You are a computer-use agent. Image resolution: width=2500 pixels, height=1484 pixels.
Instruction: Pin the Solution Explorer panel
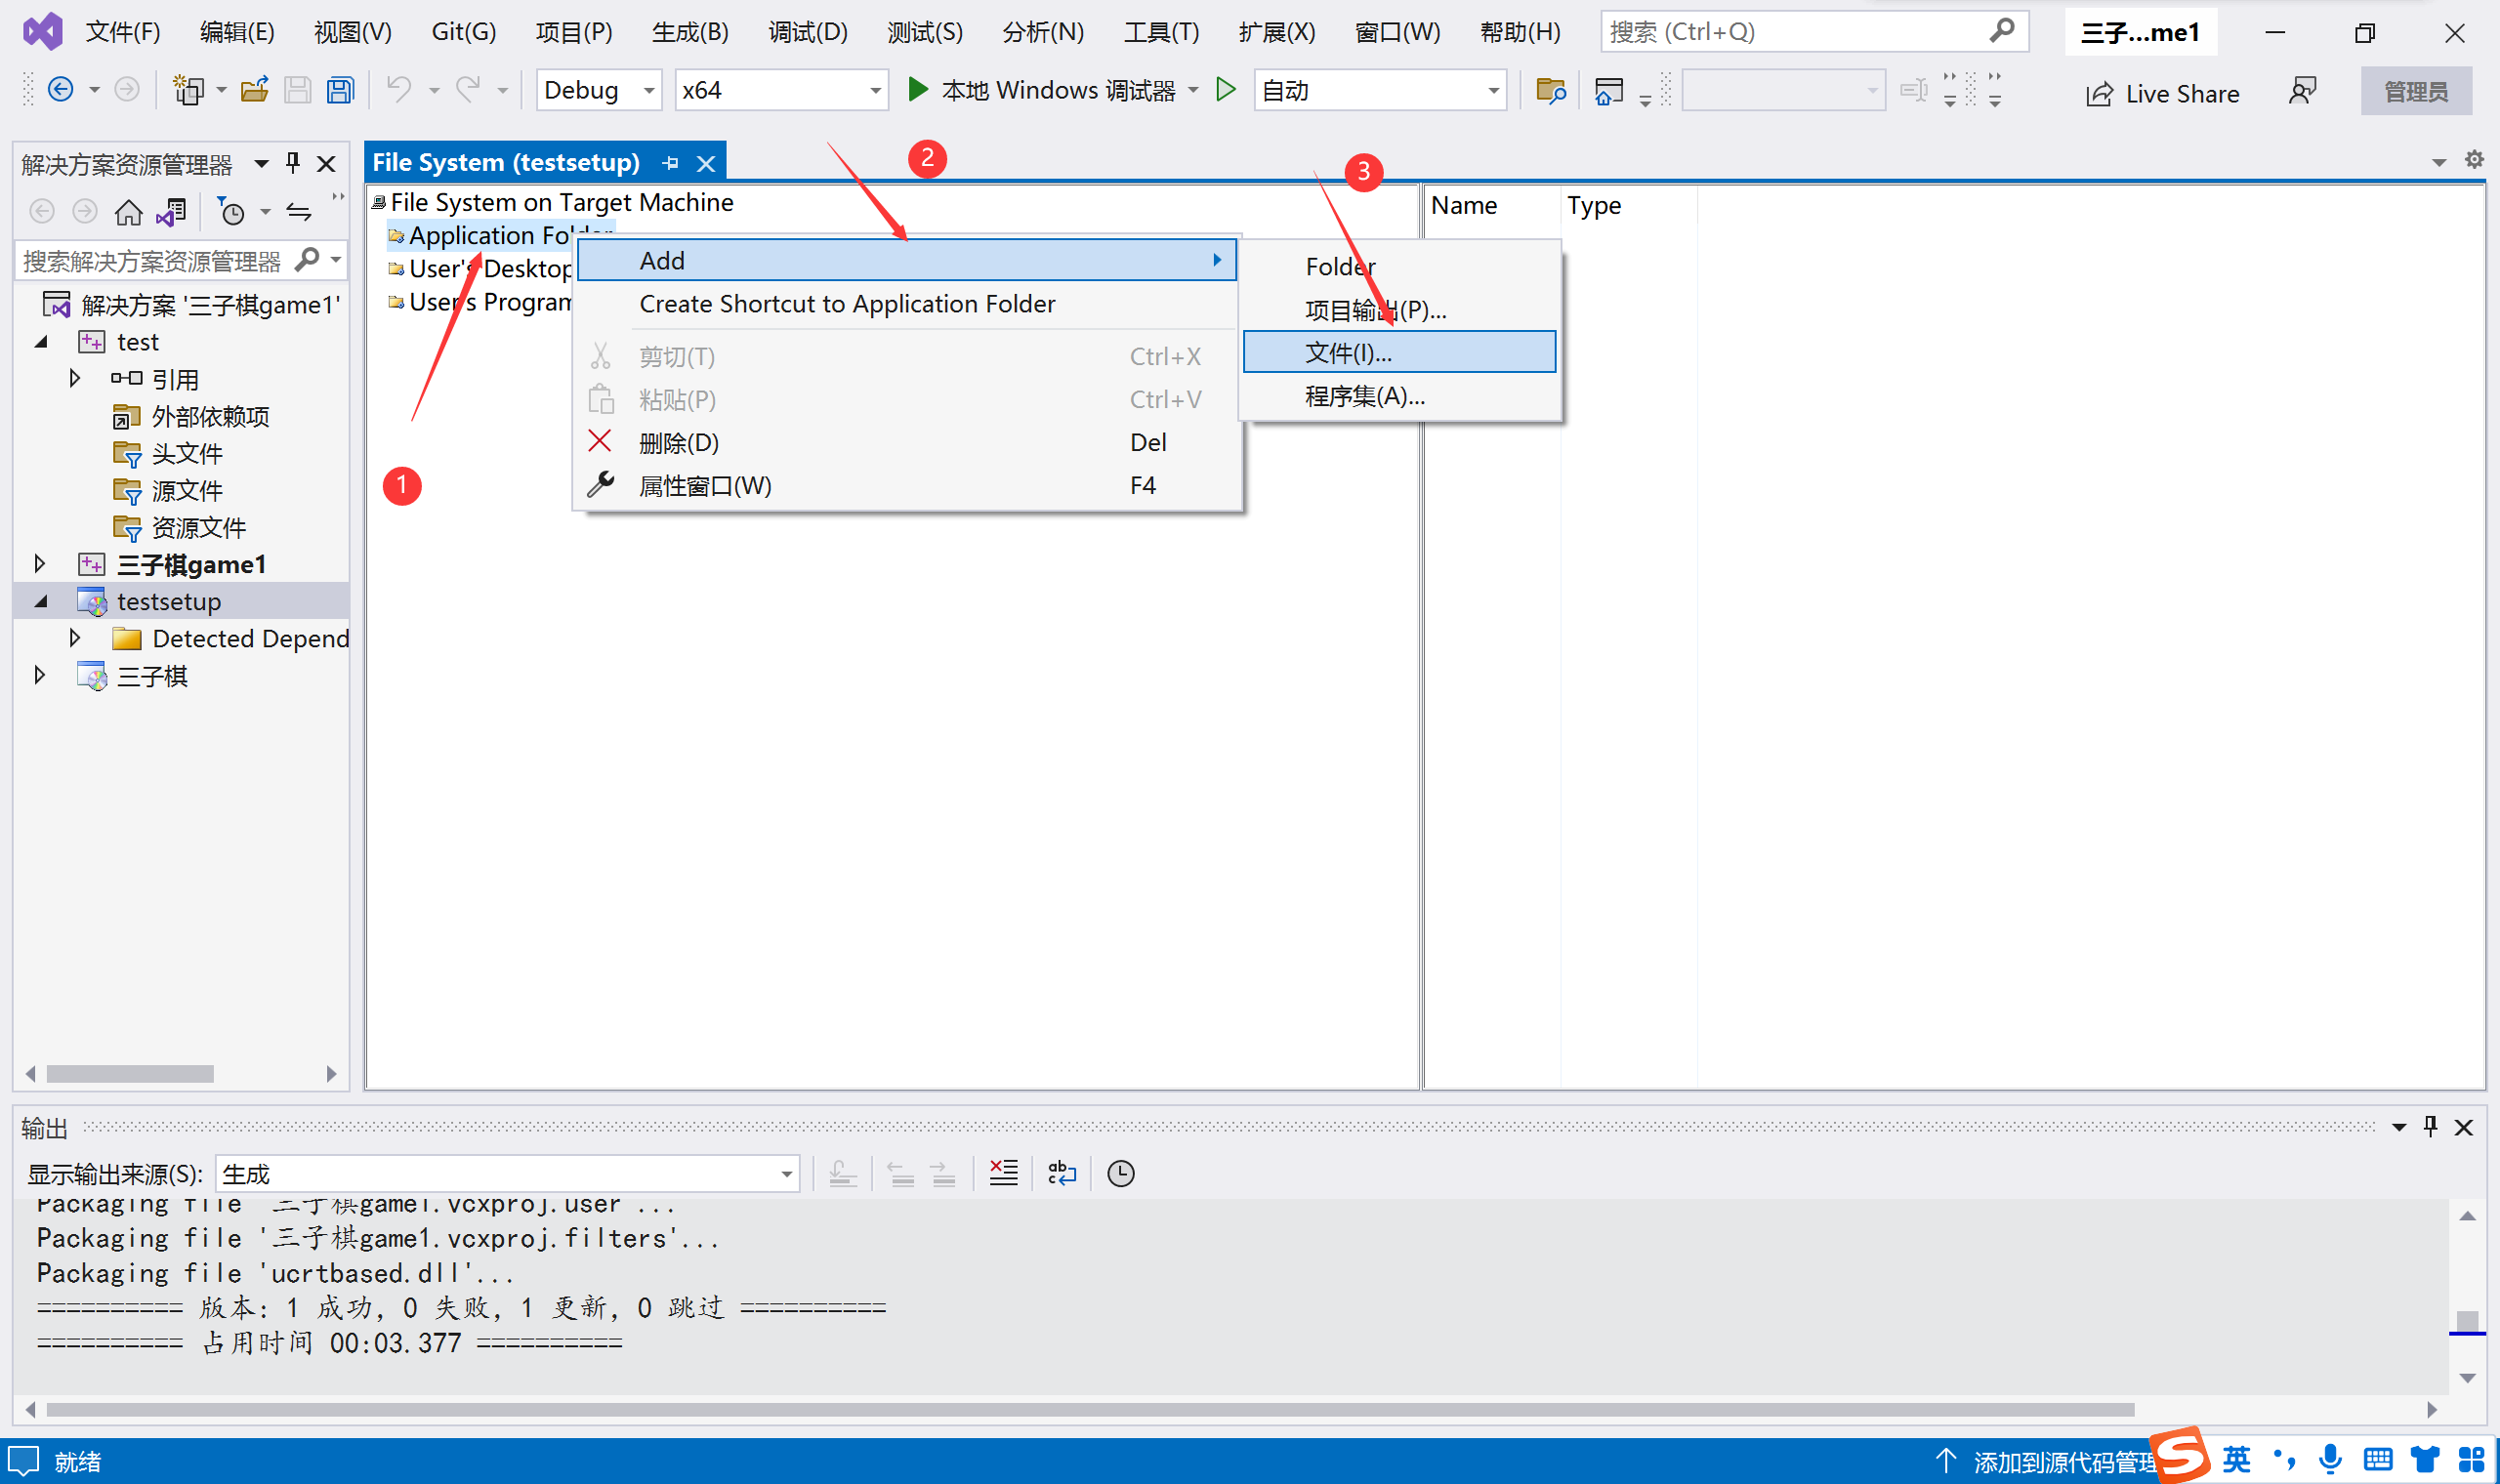coord(293,163)
